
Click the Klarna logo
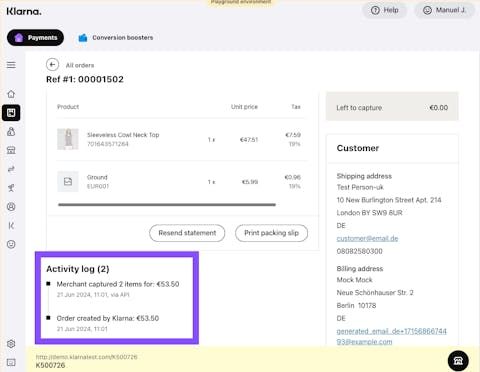24,11
